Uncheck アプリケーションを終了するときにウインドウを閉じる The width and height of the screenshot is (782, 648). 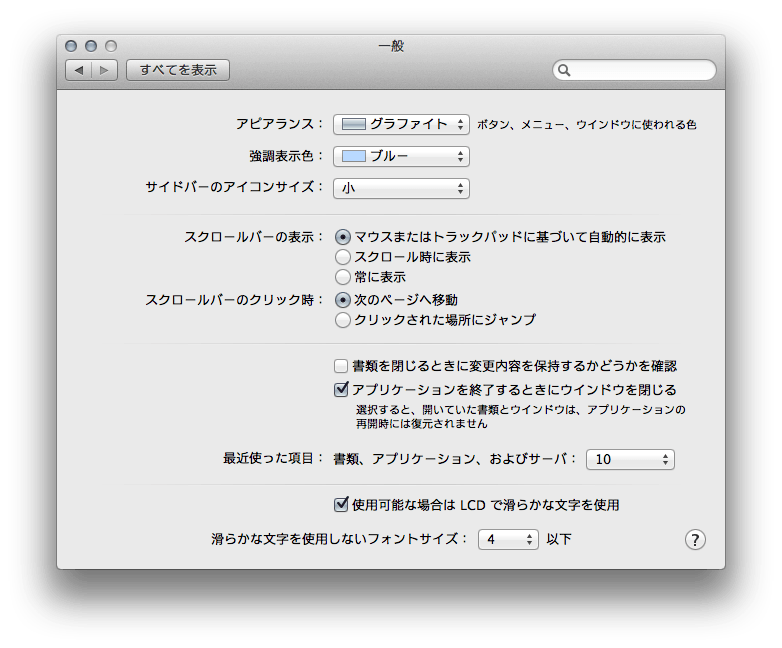tap(341, 389)
